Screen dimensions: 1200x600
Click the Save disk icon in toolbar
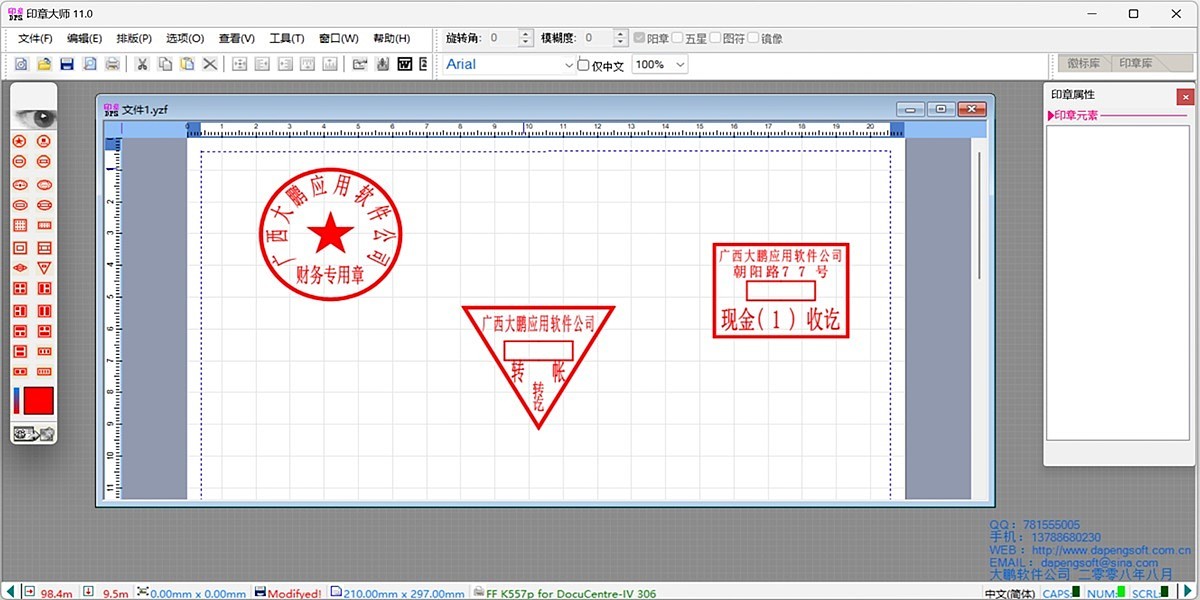click(67, 64)
